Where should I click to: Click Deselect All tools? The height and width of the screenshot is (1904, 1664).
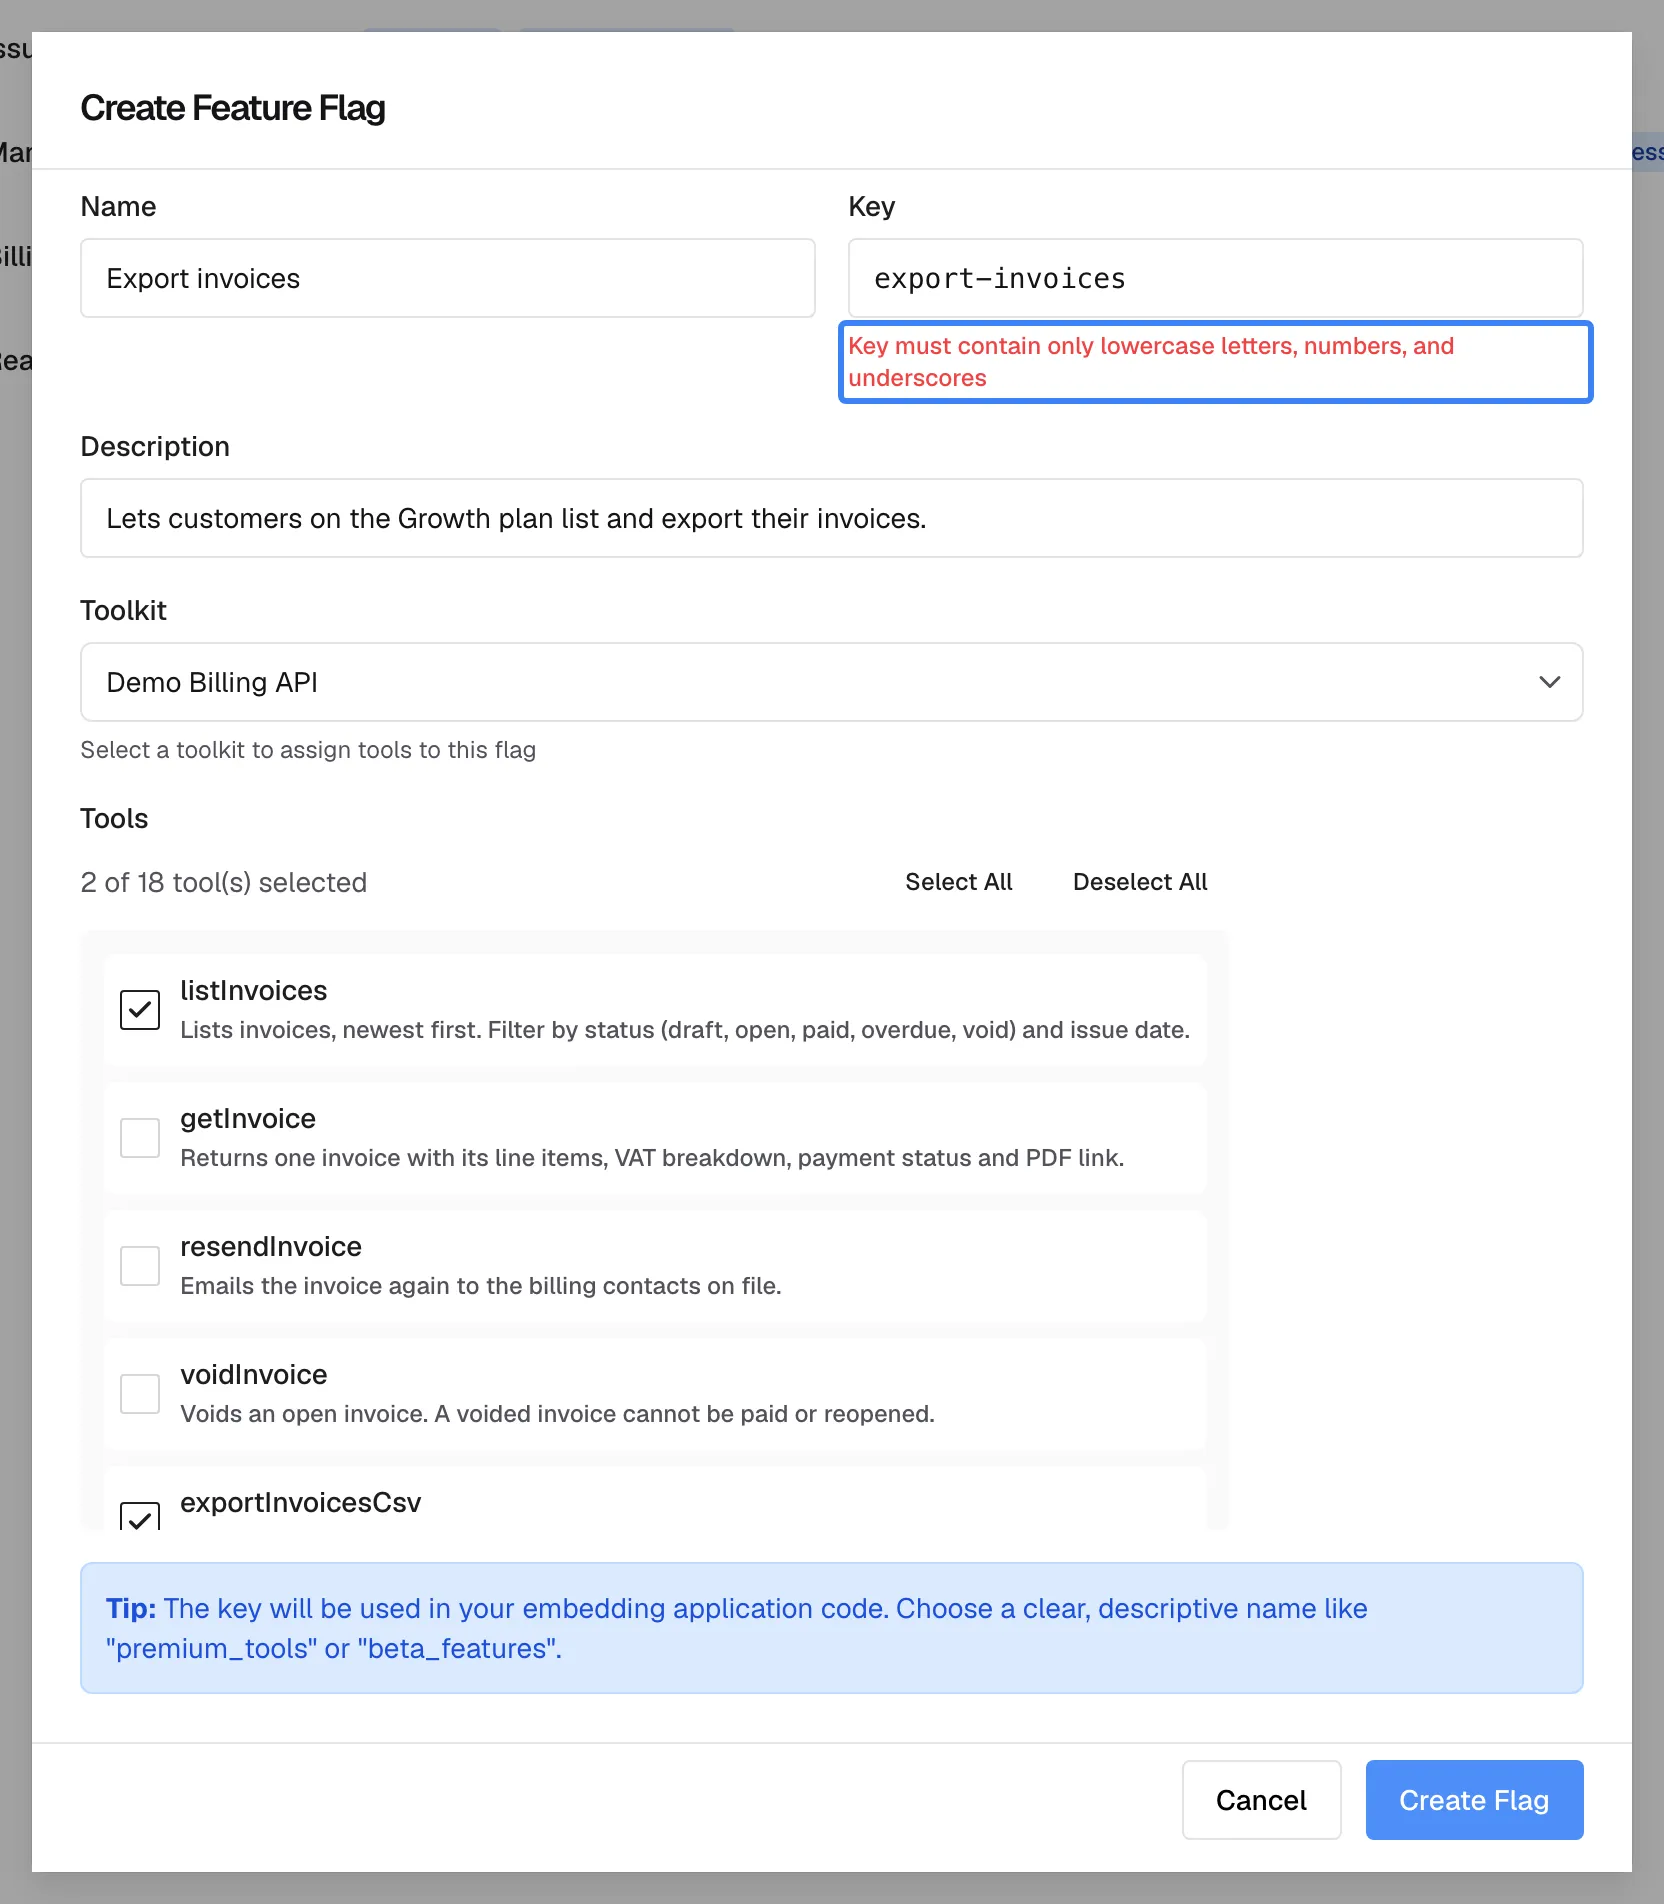click(x=1140, y=882)
